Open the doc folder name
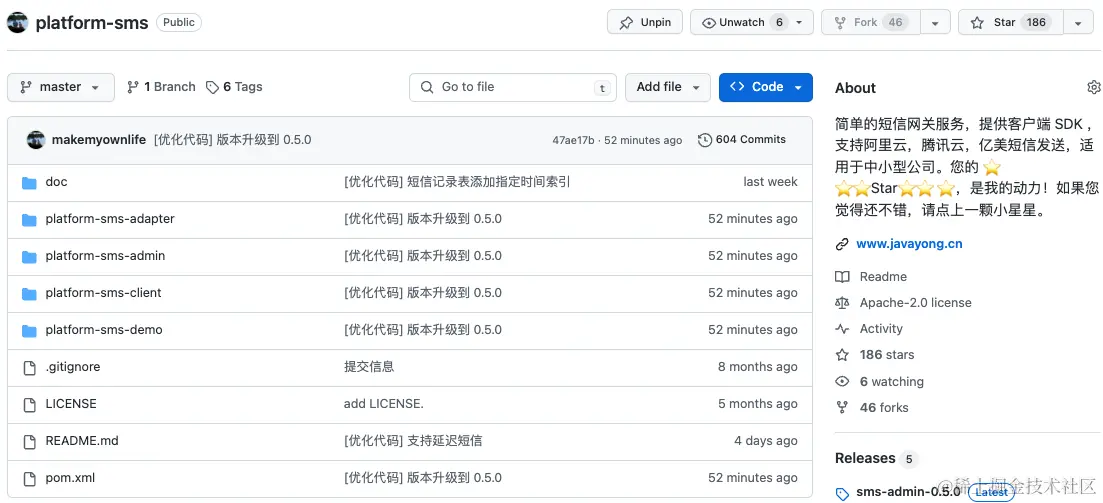Image resolution: width=1103 pixels, height=503 pixels. coord(56,182)
